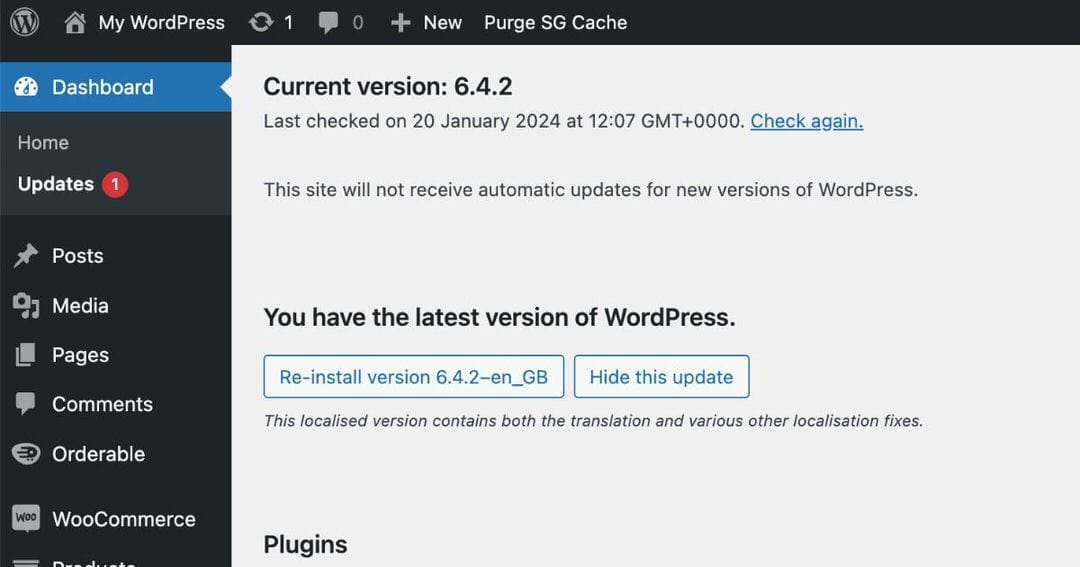Open the Pages menu
This screenshot has width=1080, height=567.
(81, 355)
